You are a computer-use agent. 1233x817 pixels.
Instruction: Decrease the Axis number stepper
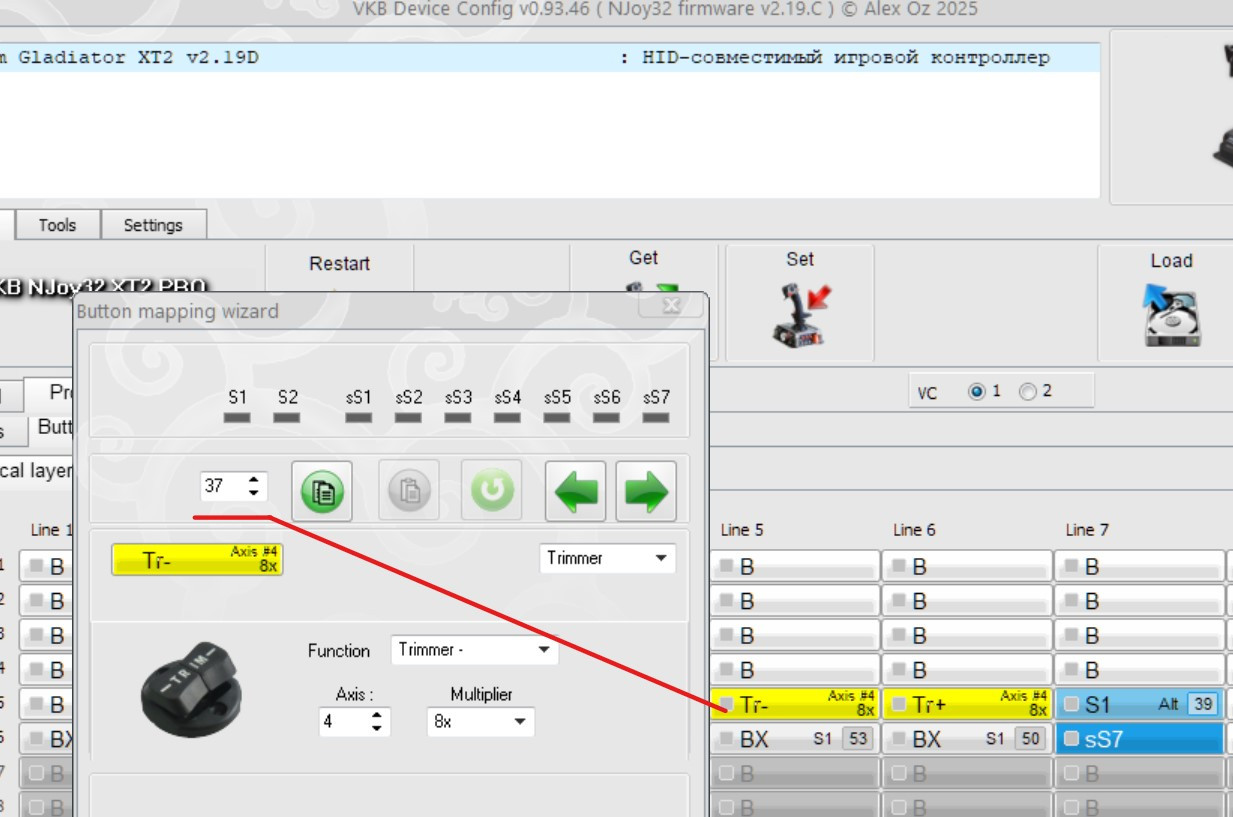pos(376,728)
